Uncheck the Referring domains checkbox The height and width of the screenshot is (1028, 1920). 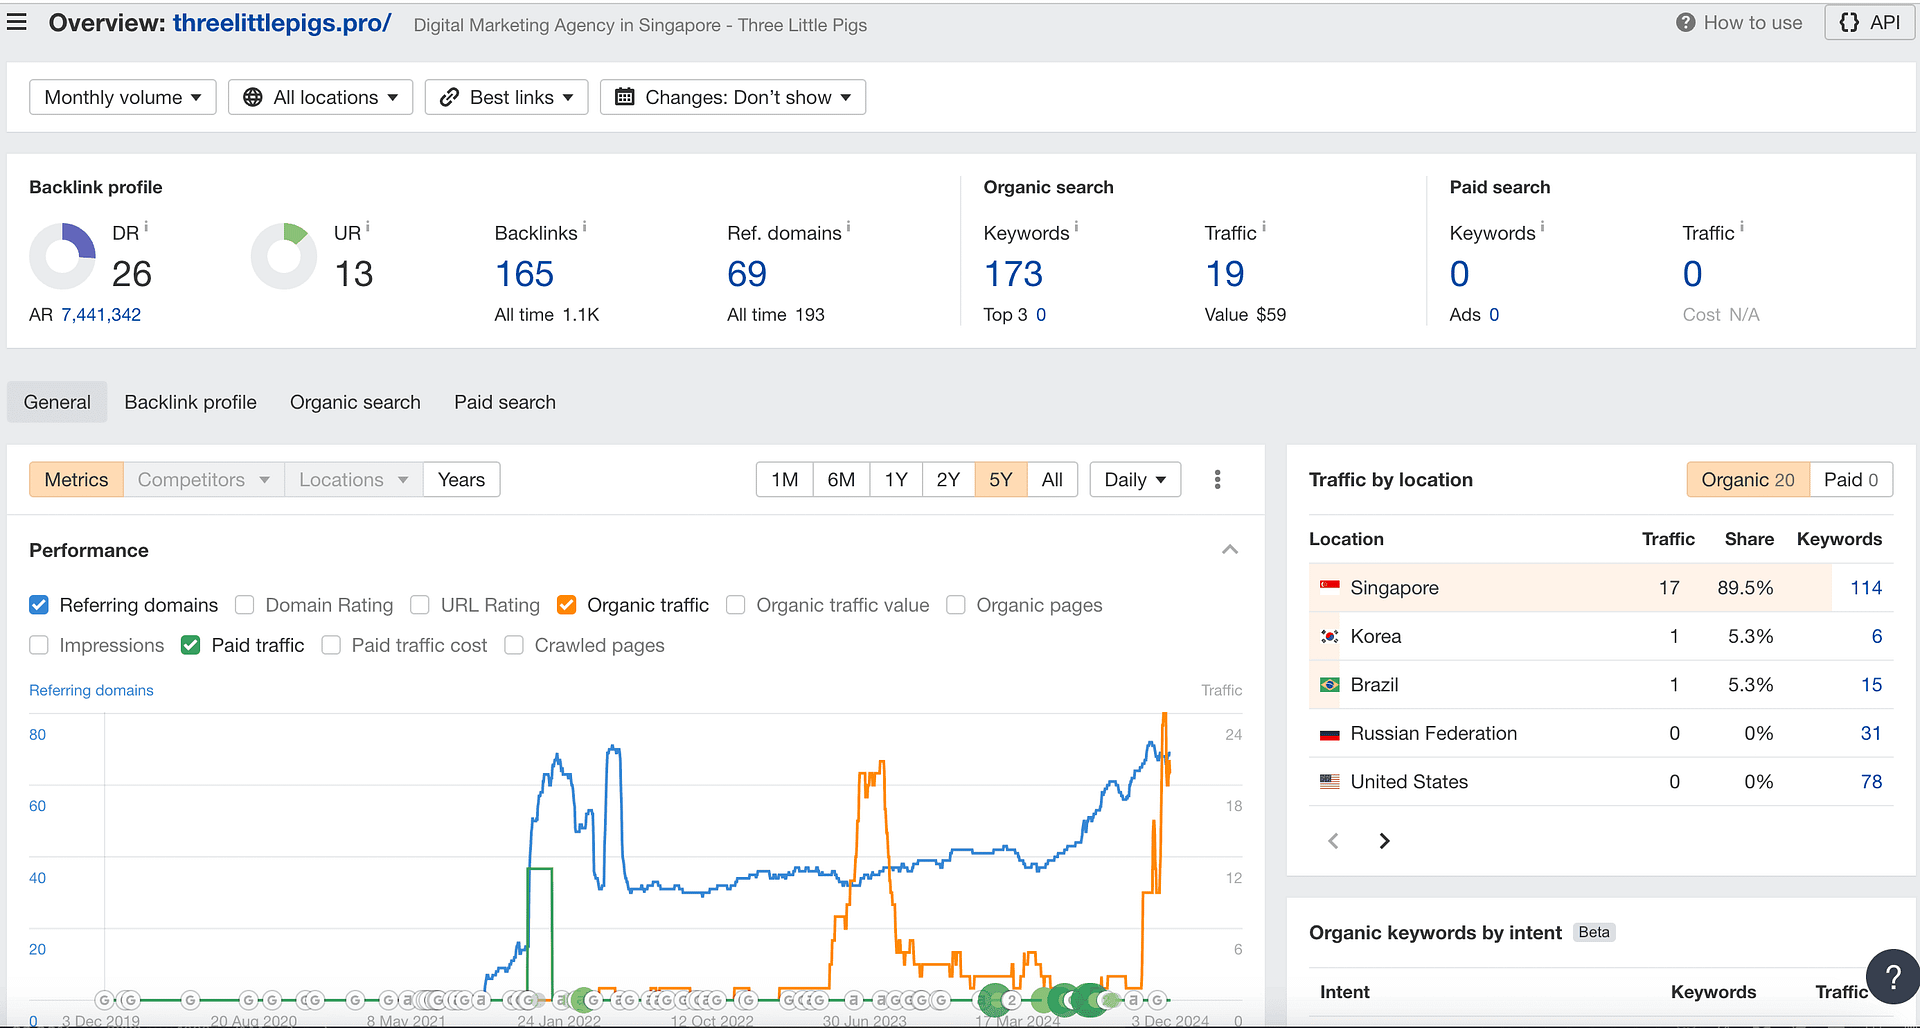tap(39, 605)
